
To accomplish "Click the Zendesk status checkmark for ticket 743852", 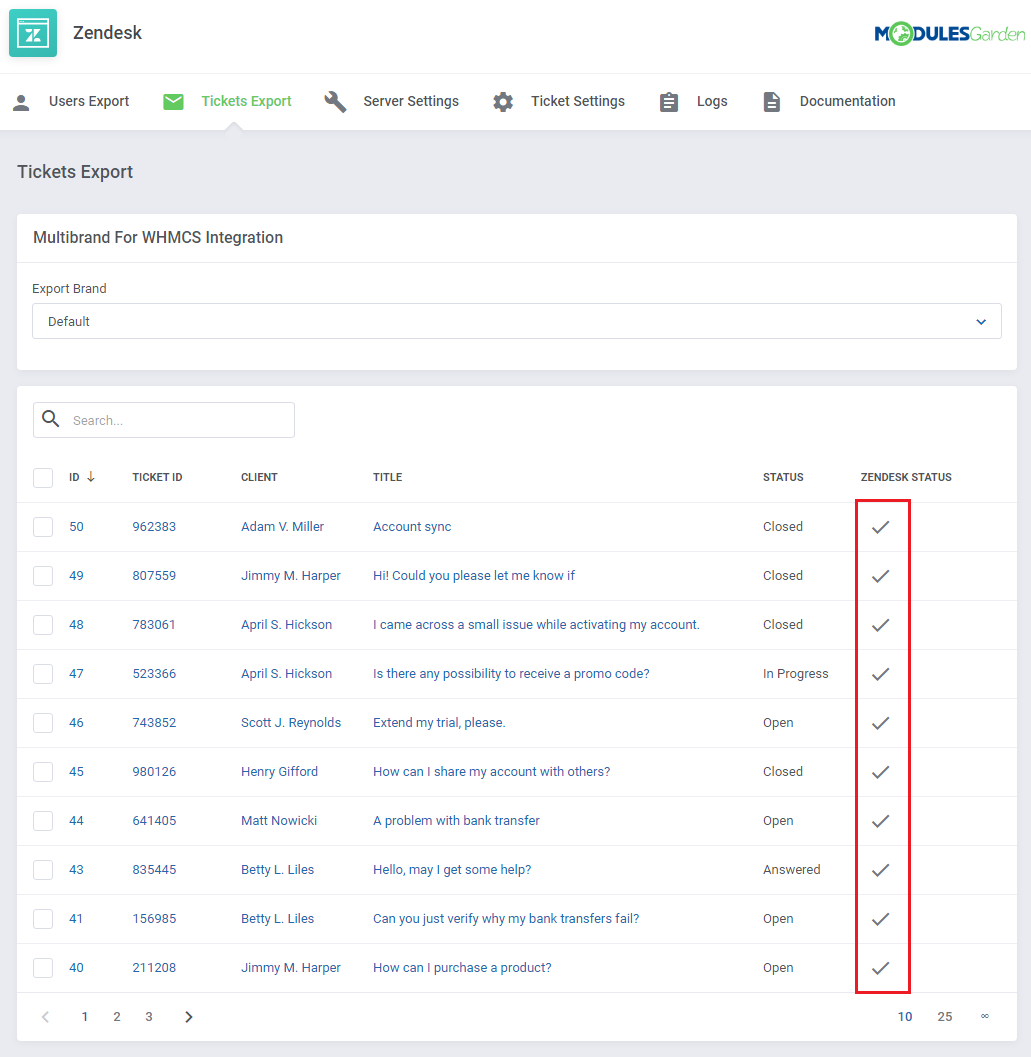I will click(x=881, y=723).
